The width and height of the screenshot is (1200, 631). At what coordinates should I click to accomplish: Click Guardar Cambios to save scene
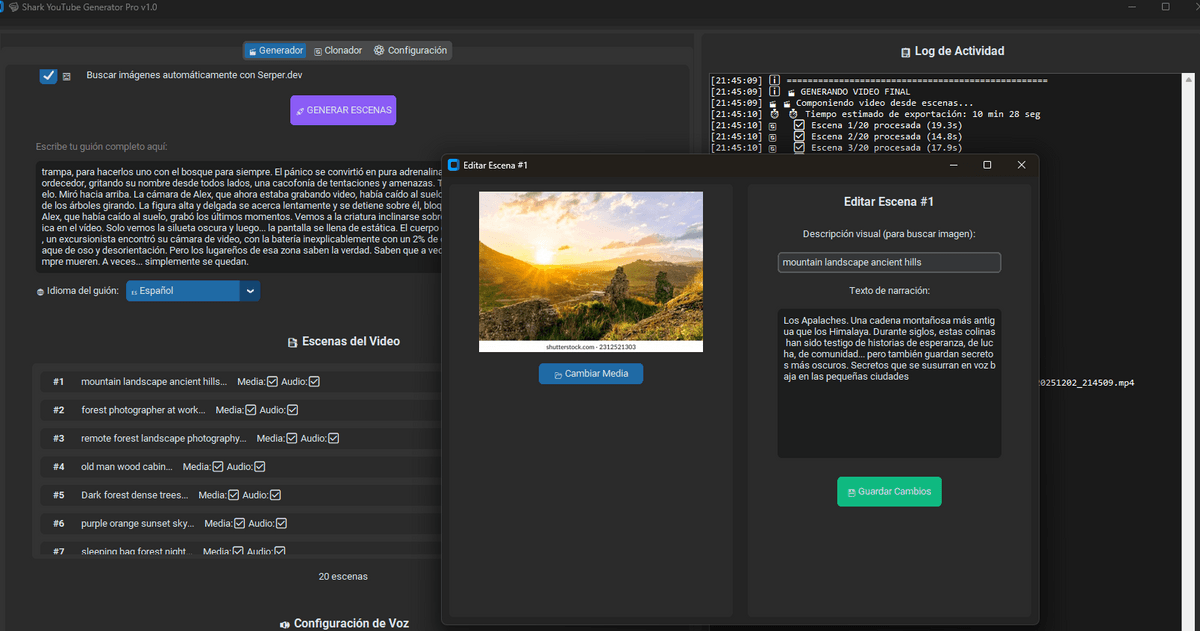coord(889,492)
